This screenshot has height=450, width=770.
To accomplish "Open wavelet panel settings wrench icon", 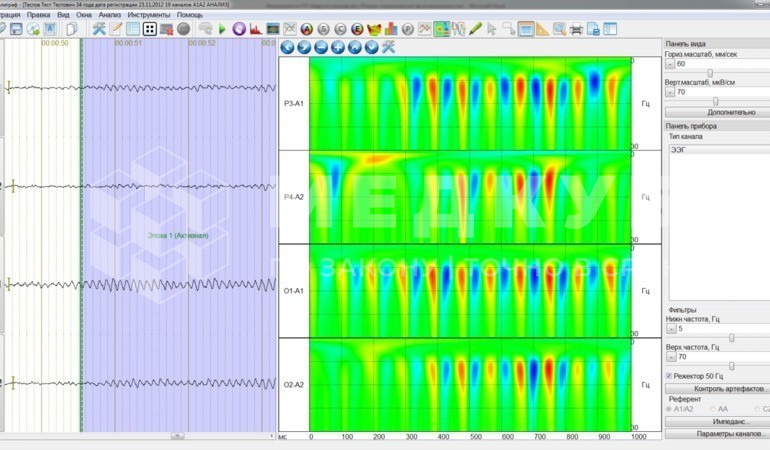I will click(388, 47).
